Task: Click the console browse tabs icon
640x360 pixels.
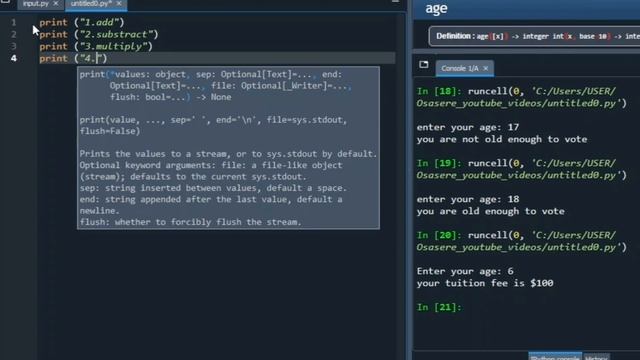Action: pyautogui.click(x=424, y=64)
